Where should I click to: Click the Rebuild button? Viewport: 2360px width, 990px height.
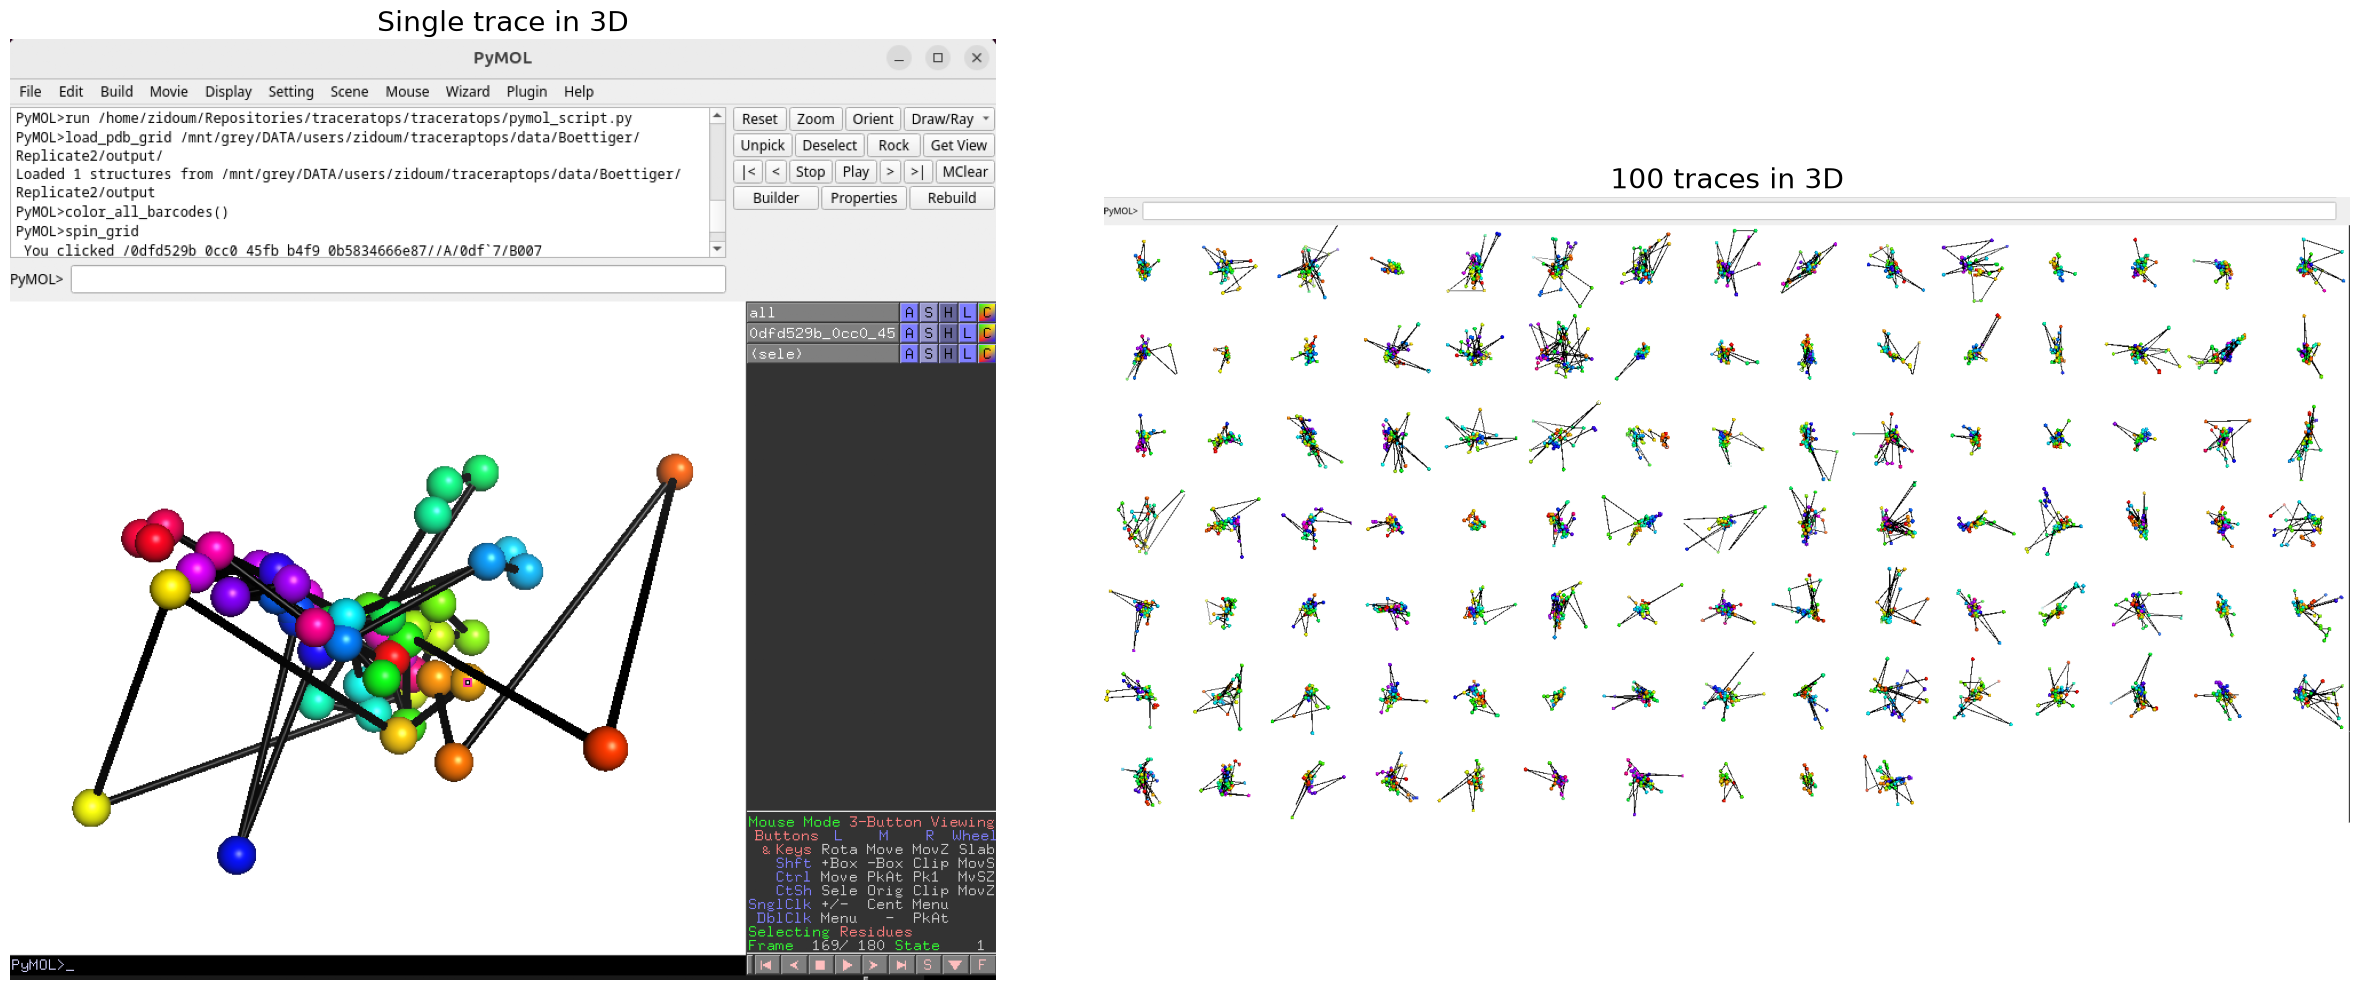pyautogui.click(x=952, y=198)
